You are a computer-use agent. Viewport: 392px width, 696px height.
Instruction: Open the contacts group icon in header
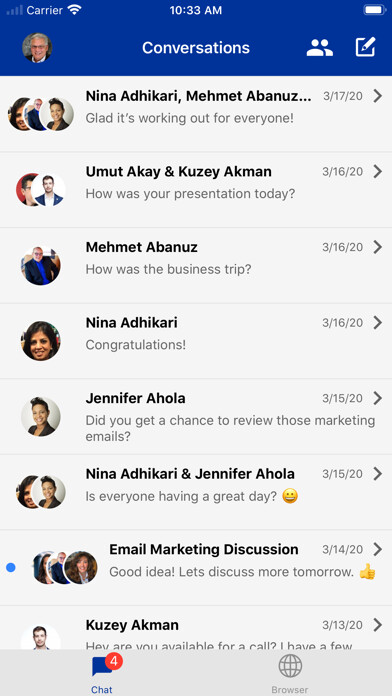(x=320, y=47)
